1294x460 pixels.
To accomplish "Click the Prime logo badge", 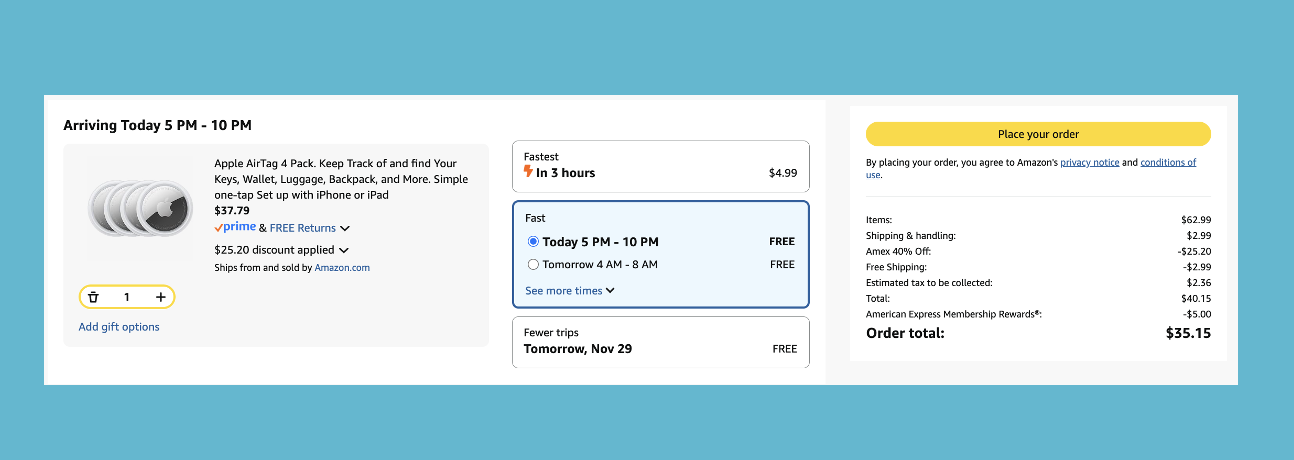I will [x=235, y=227].
